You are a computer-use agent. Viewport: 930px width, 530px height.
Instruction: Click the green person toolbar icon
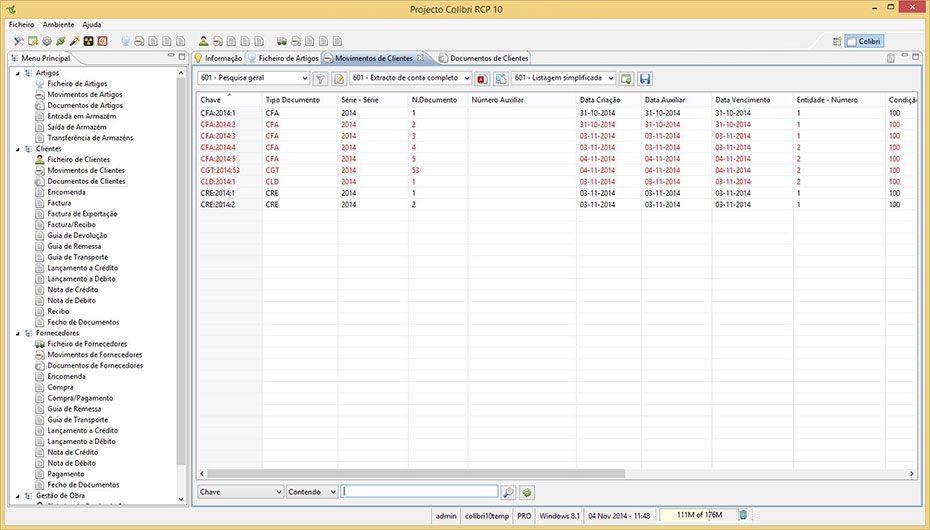[x=203, y=41]
